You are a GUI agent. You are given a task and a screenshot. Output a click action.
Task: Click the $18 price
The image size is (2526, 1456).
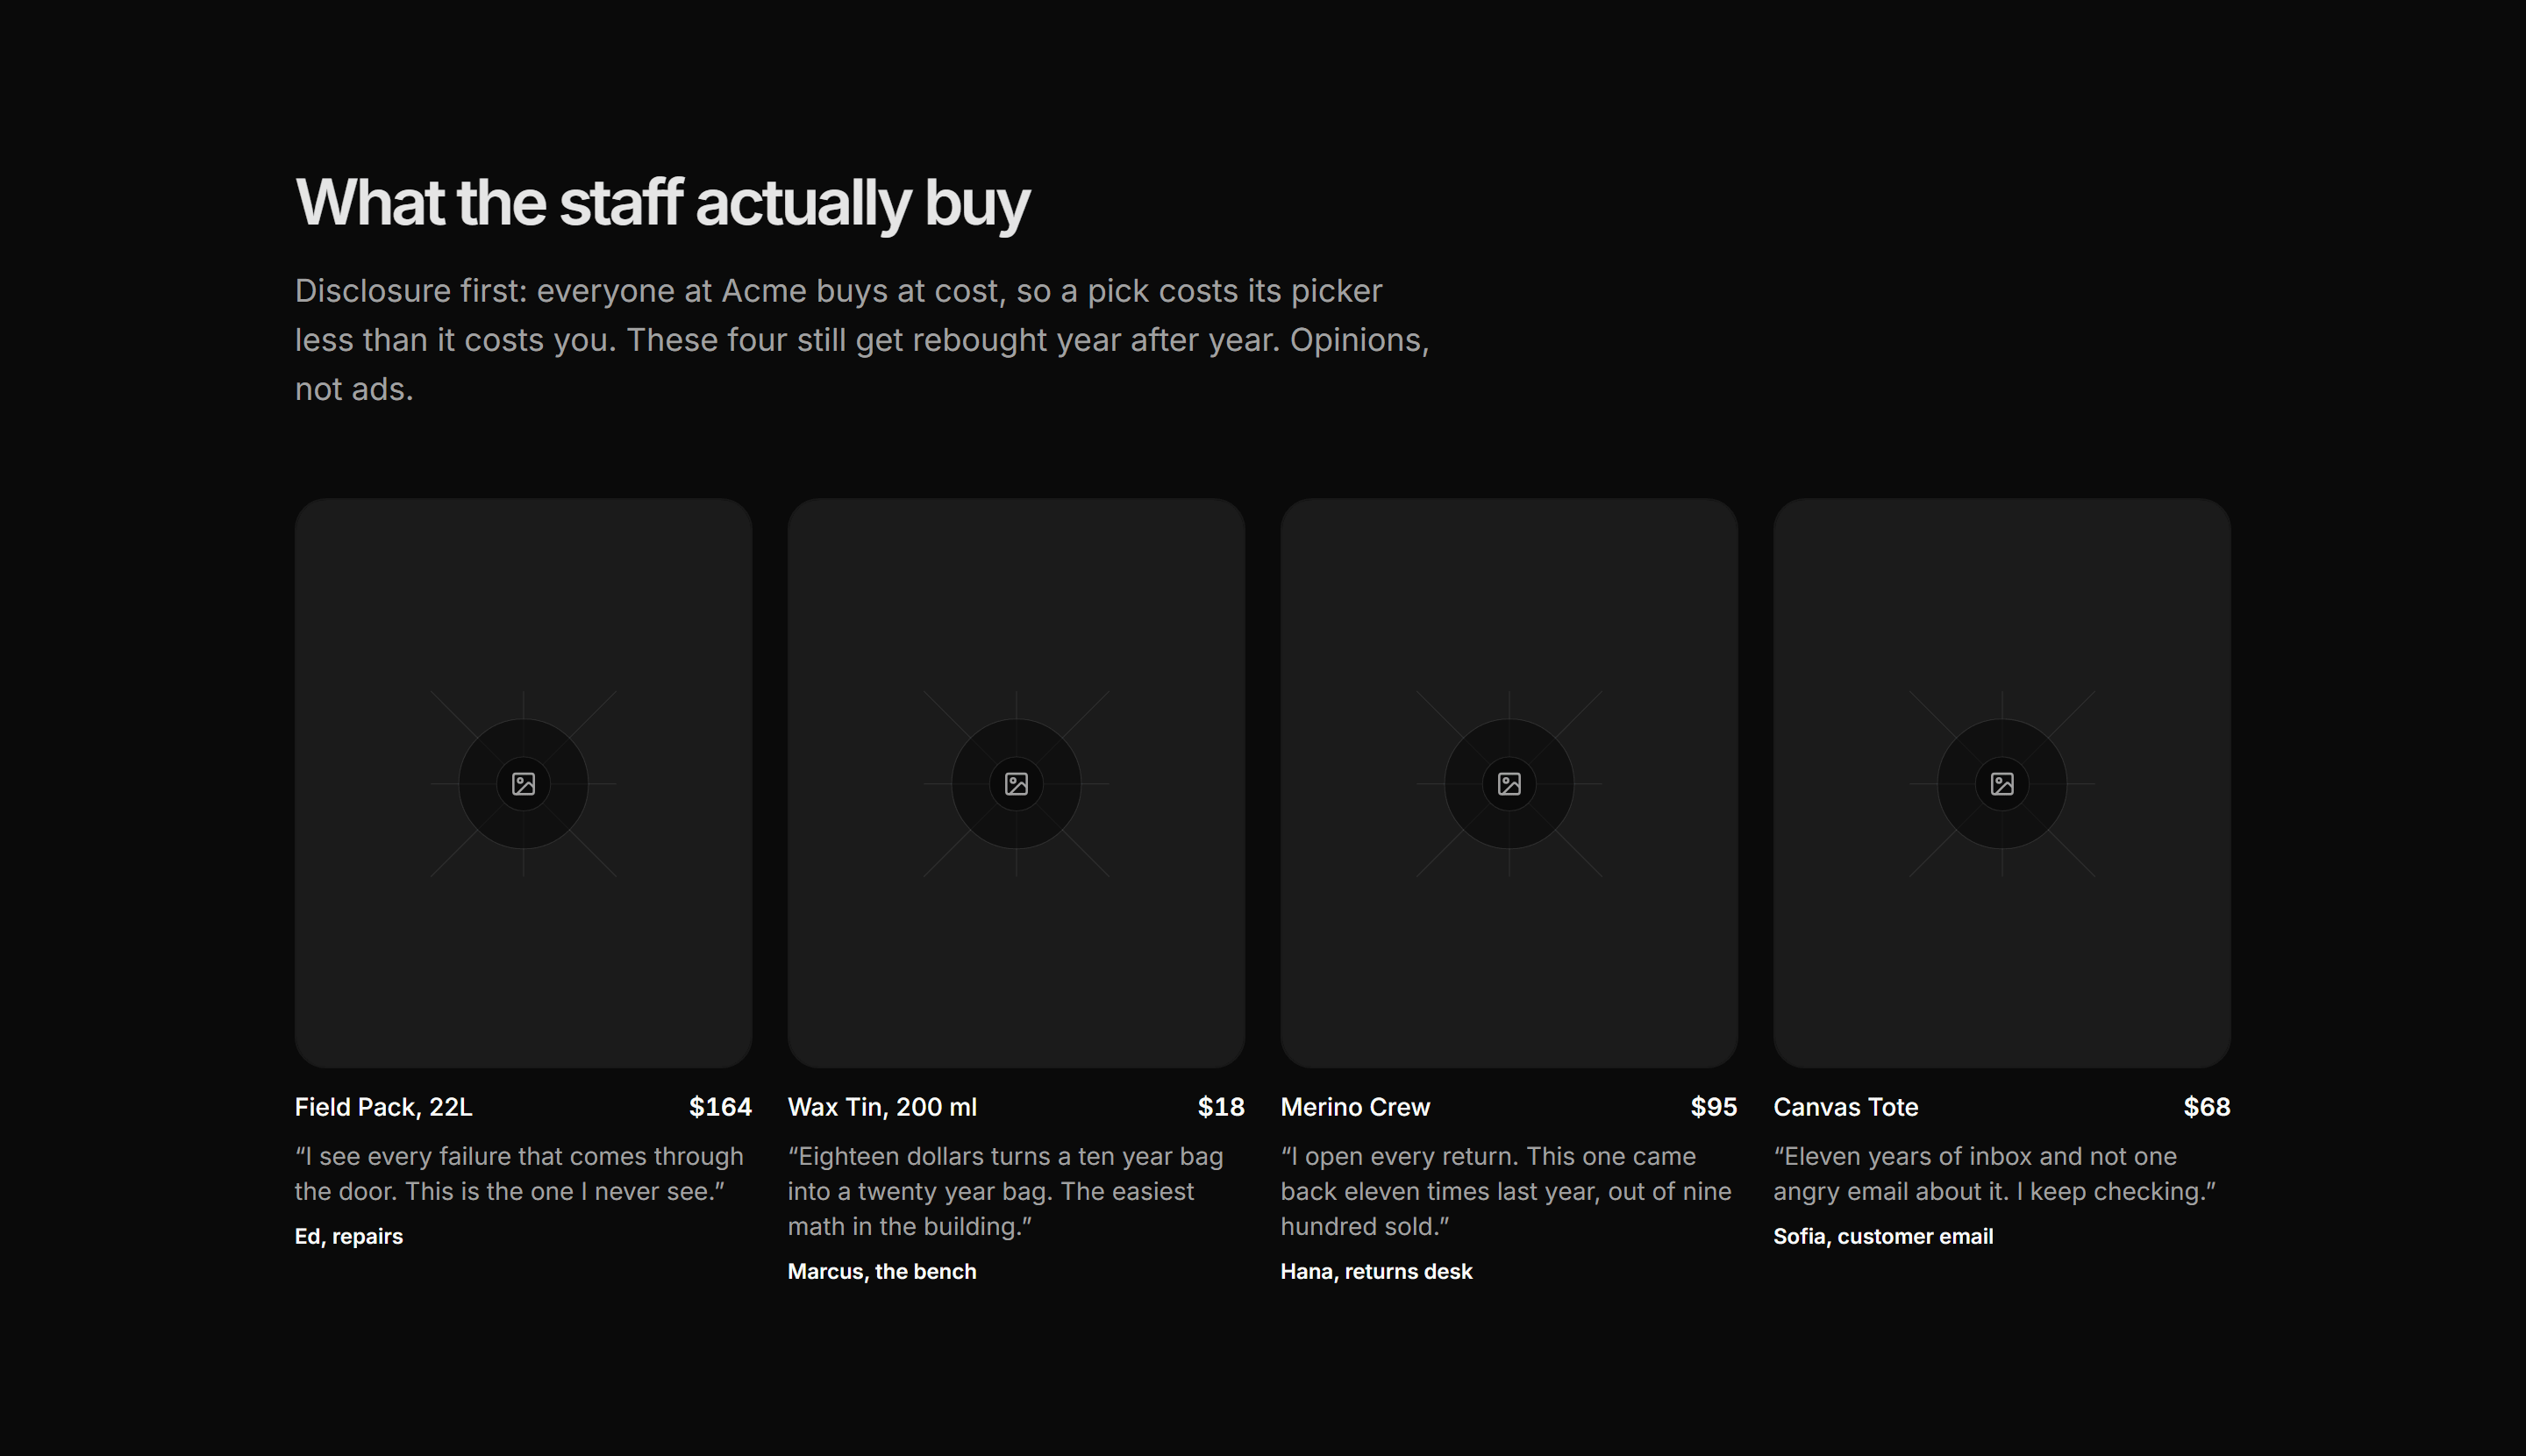1221,1107
